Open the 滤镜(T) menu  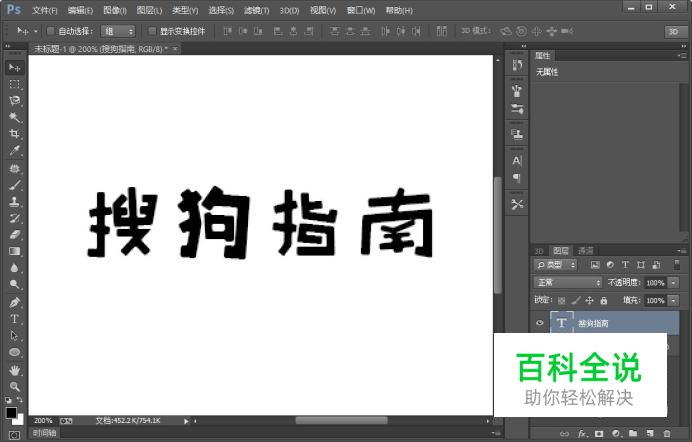click(256, 10)
